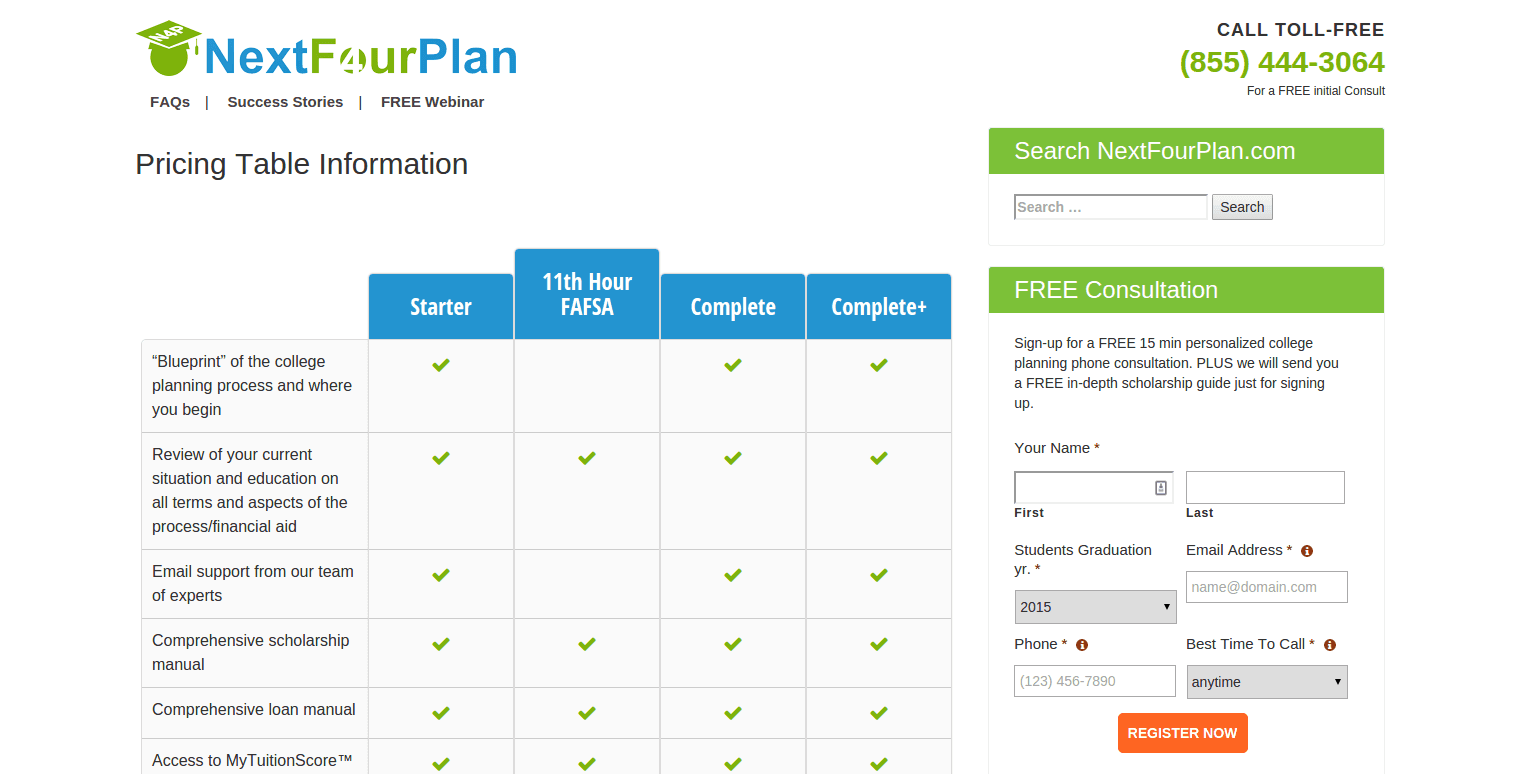Expand the Best Time To Call selector
Viewport: 1520px width, 774px height.
click(x=1266, y=682)
